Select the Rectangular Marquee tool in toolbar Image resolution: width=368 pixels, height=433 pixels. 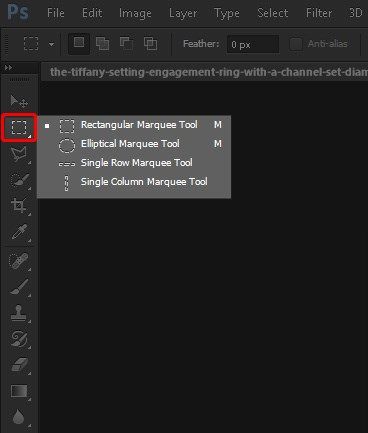(19, 128)
